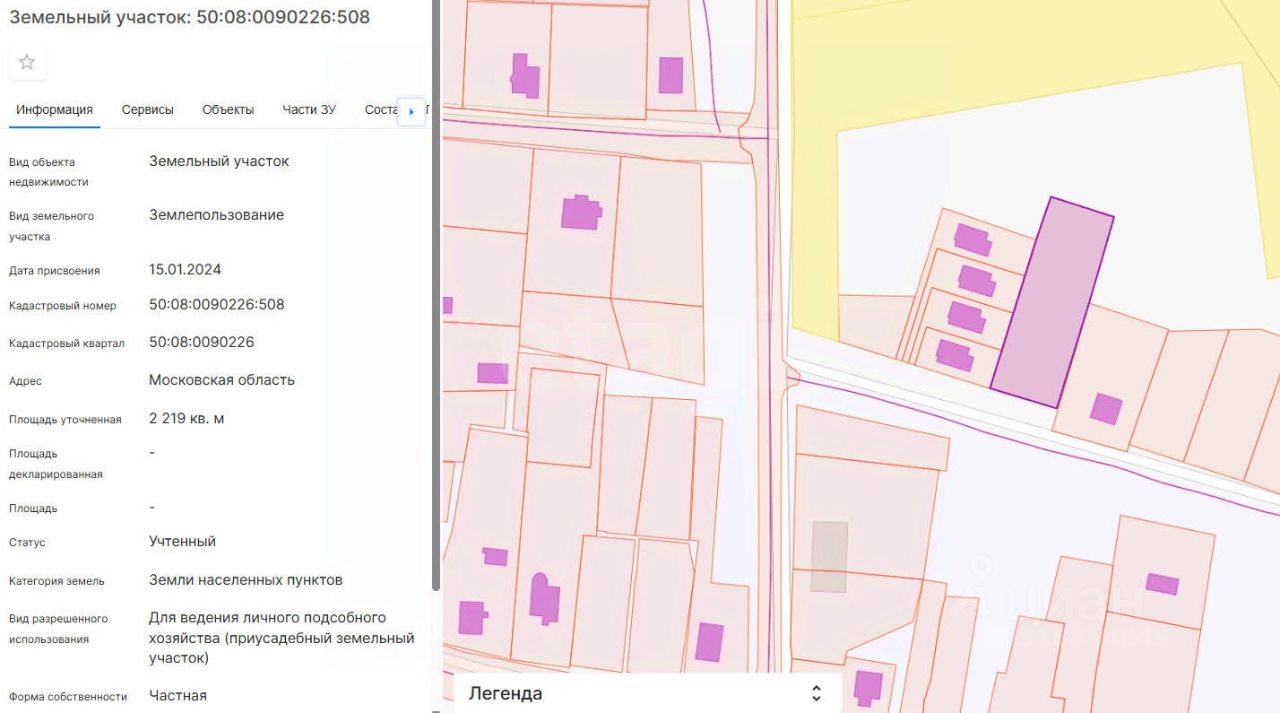
Task: Open the Сервисы tab
Action: point(147,110)
